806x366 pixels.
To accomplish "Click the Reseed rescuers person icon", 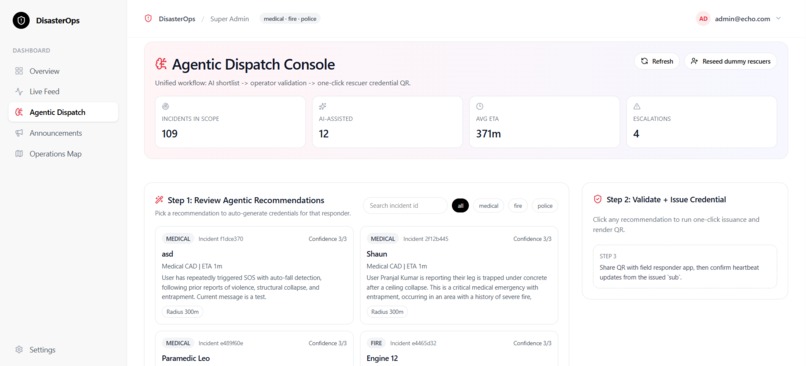I will pos(694,61).
